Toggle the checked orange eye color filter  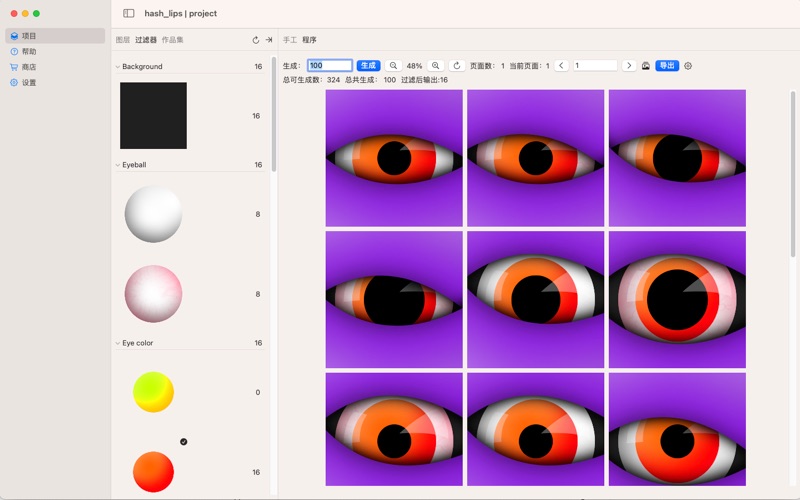click(153, 471)
